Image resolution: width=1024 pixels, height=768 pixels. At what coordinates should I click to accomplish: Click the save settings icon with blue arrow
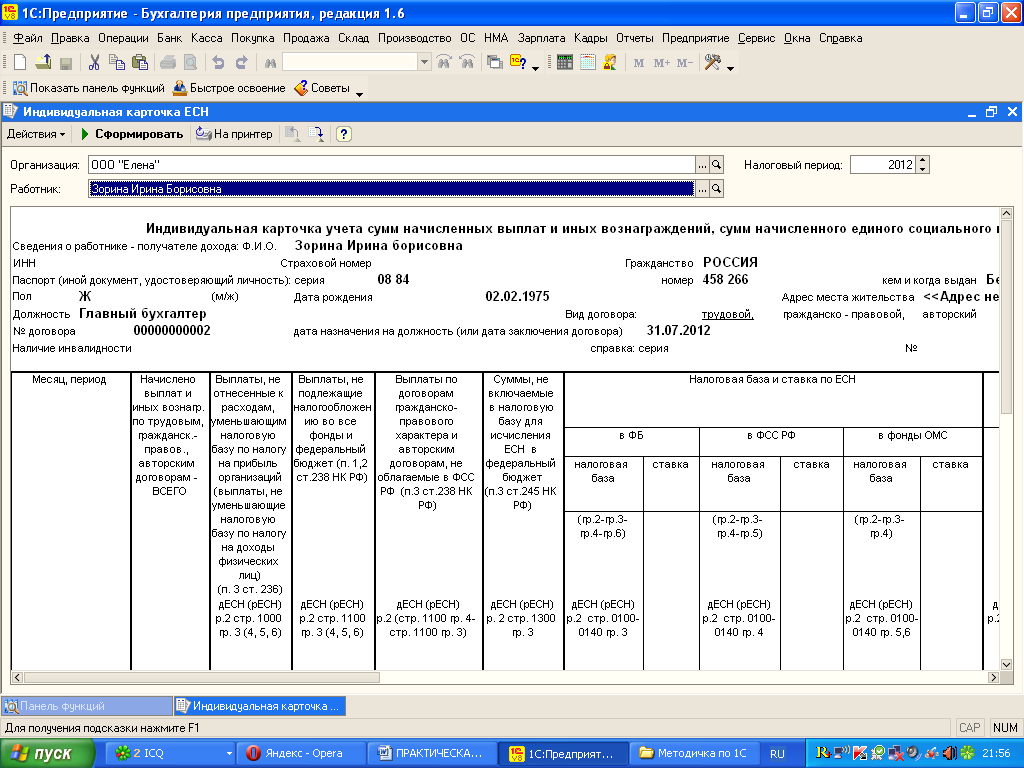pos(316,134)
